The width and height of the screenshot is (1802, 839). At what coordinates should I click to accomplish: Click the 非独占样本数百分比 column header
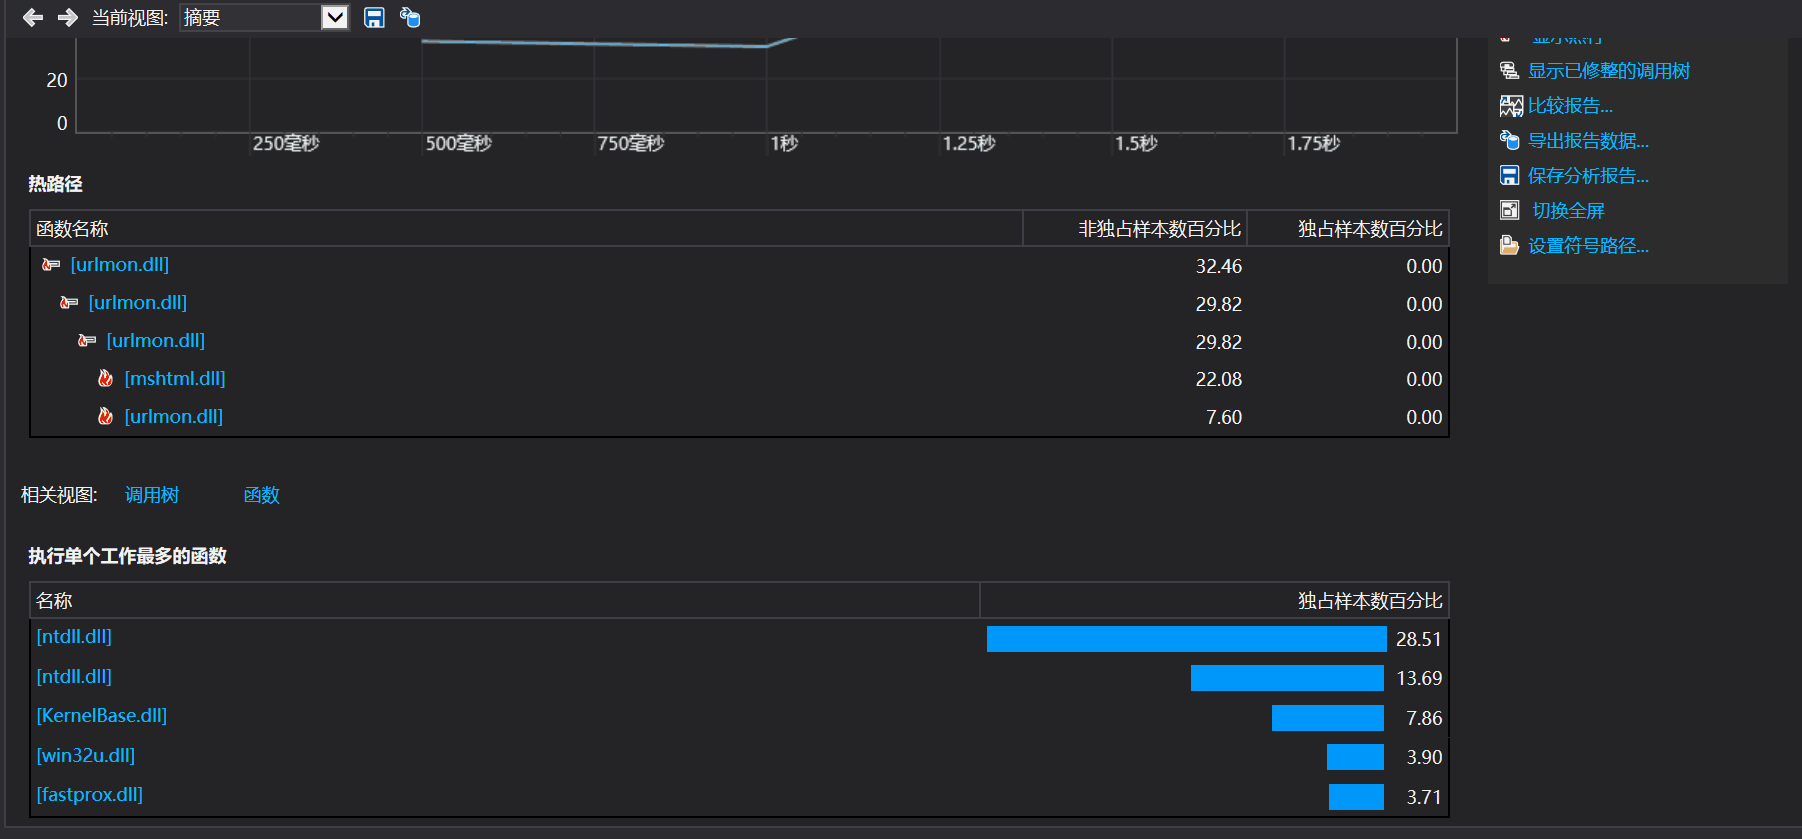pyautogui.click(x=1135, y=229)
